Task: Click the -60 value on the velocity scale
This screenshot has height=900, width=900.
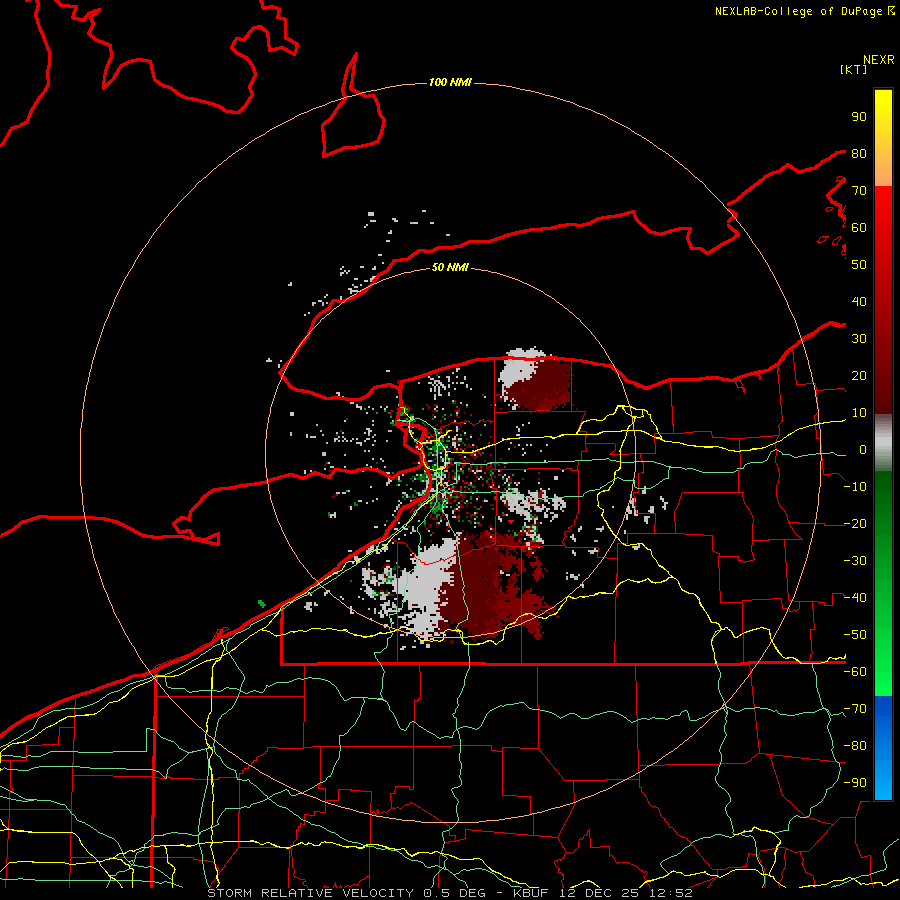Action: [x=855, y=672]
